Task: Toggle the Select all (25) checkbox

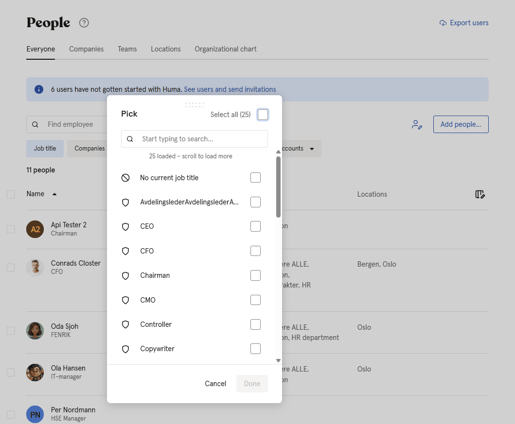Action: (263, 114)
